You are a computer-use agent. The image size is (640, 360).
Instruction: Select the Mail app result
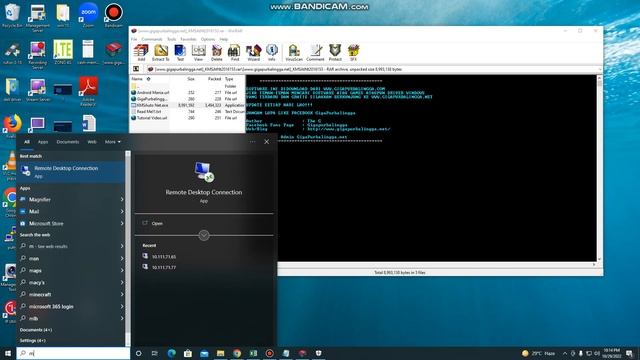[67, 211]
